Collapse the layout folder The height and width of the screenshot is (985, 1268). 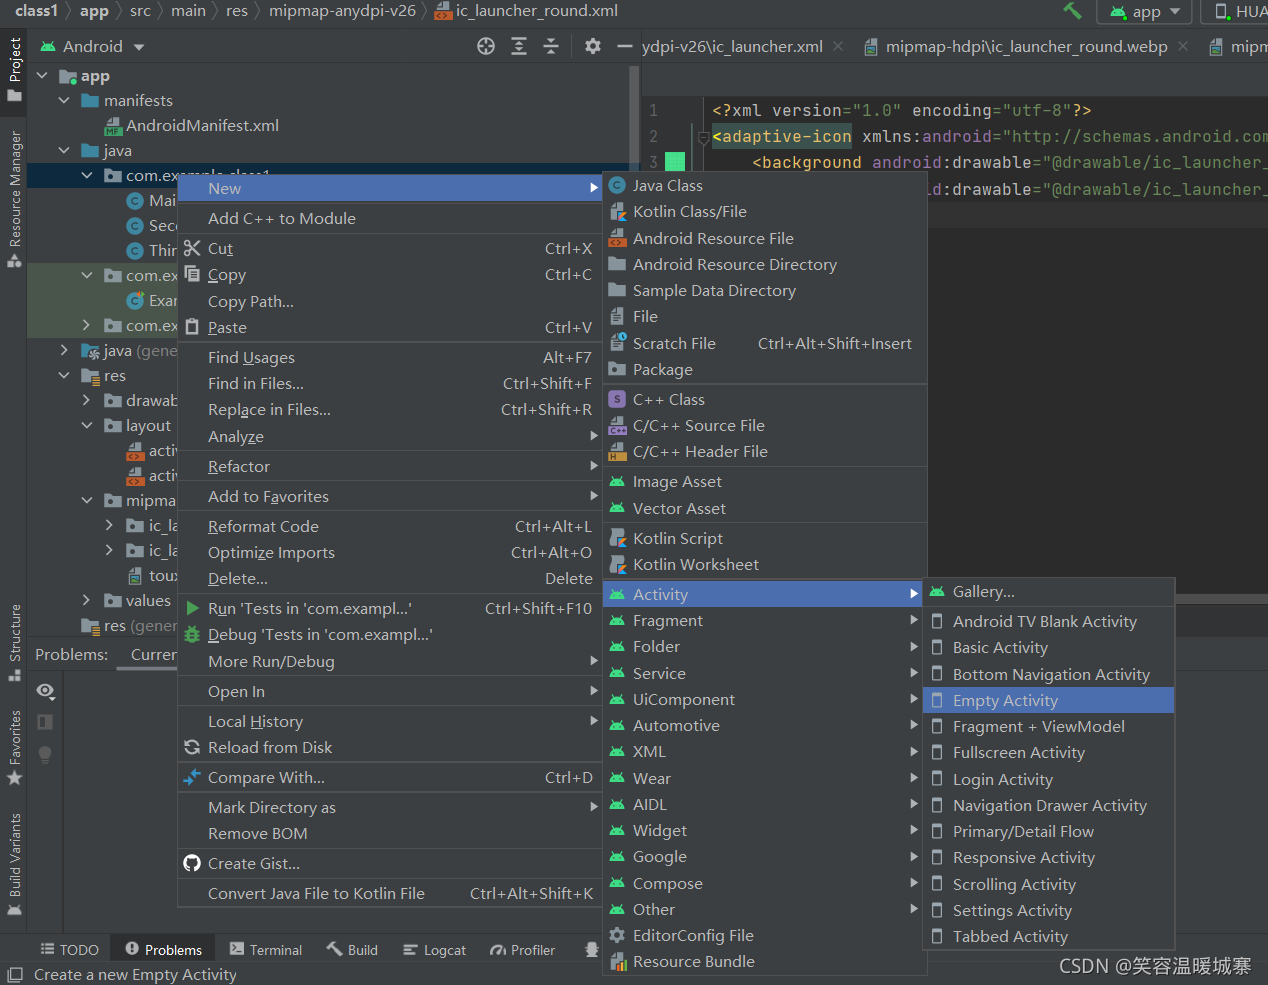click(86, 426)
